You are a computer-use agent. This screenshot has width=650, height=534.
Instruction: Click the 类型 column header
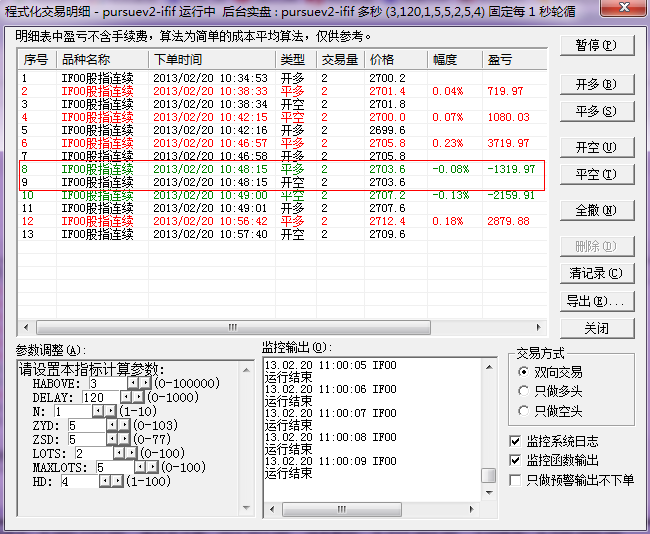coord(296,60)
